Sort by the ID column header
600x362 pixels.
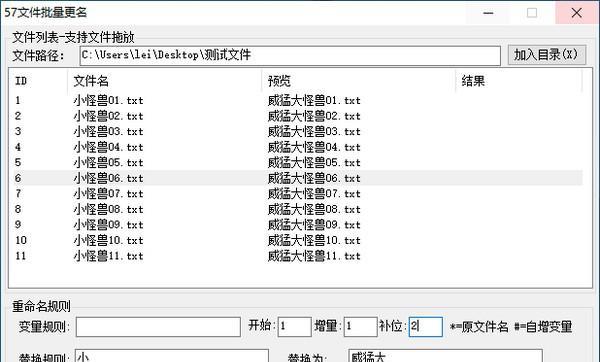[x=38, y=81]
